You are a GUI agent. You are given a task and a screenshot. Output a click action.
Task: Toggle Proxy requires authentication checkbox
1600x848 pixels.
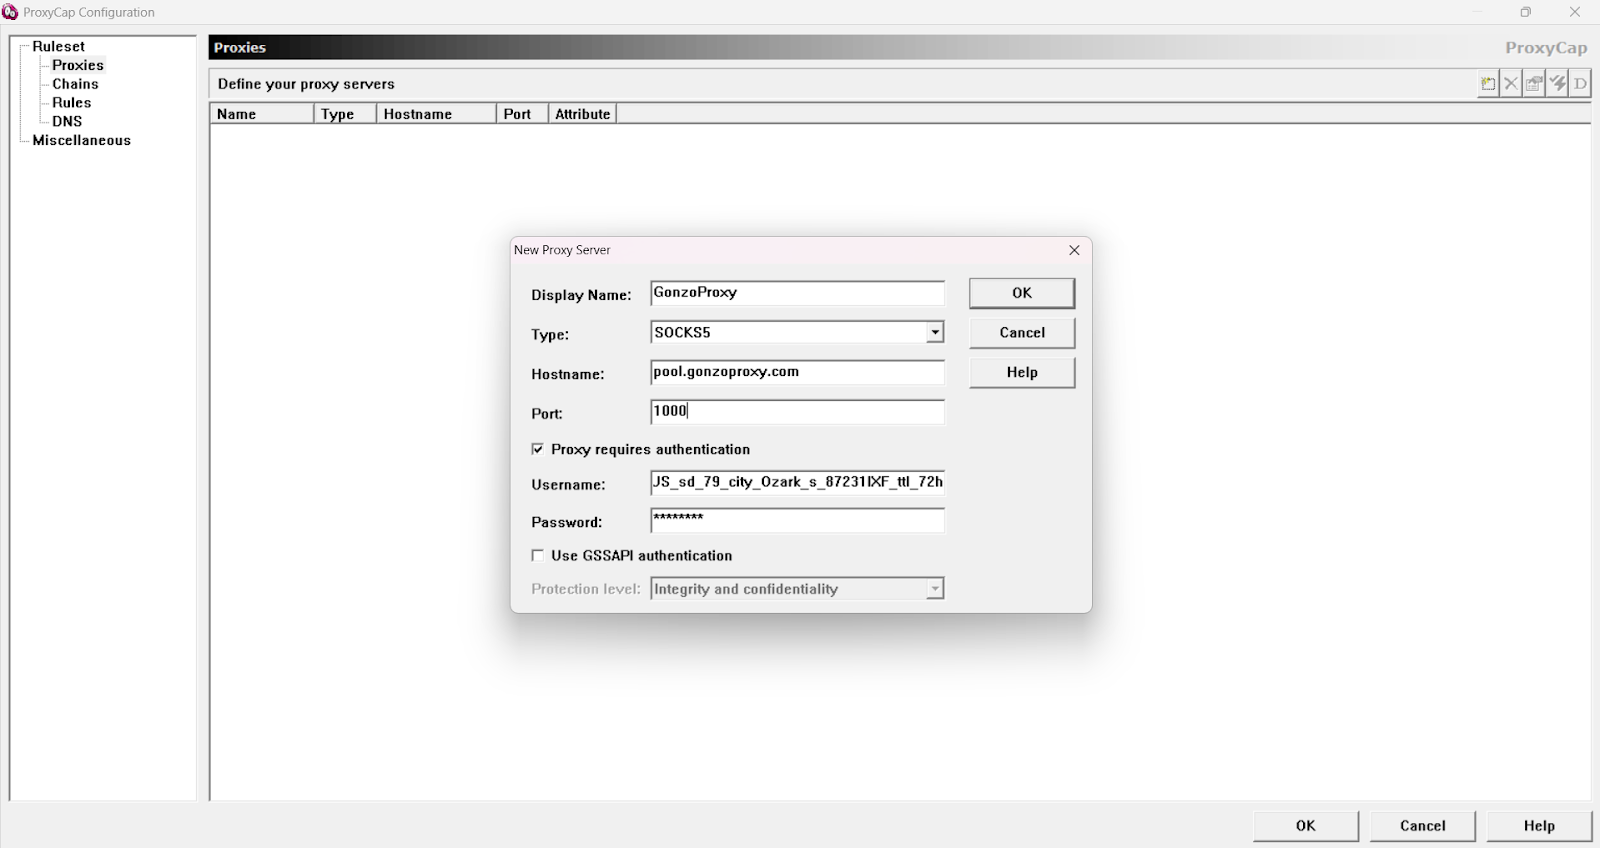538,449
